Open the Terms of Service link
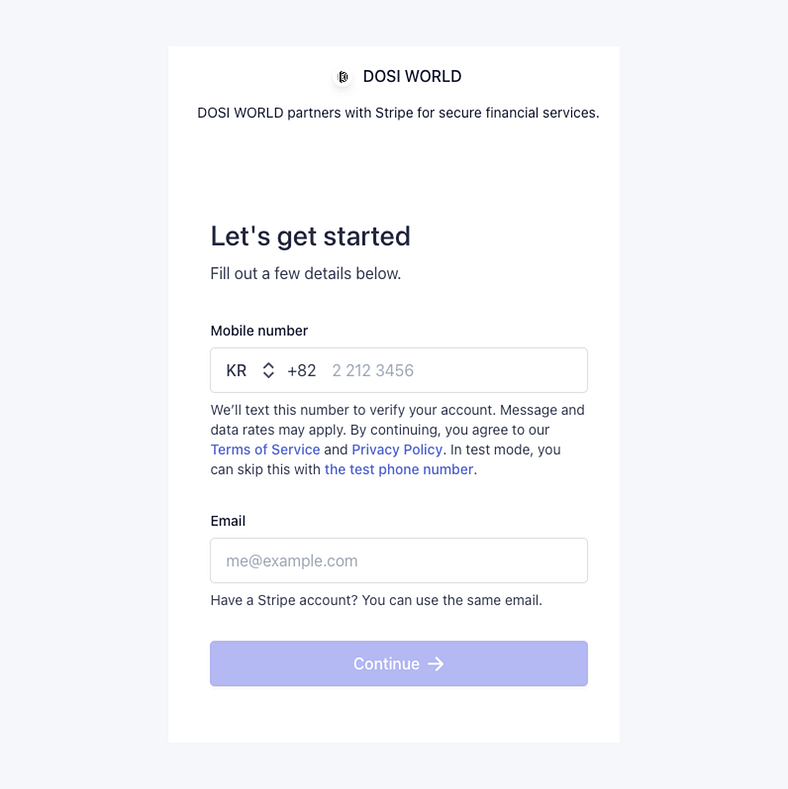Screen dimensions: 788x789 (265, 450)
